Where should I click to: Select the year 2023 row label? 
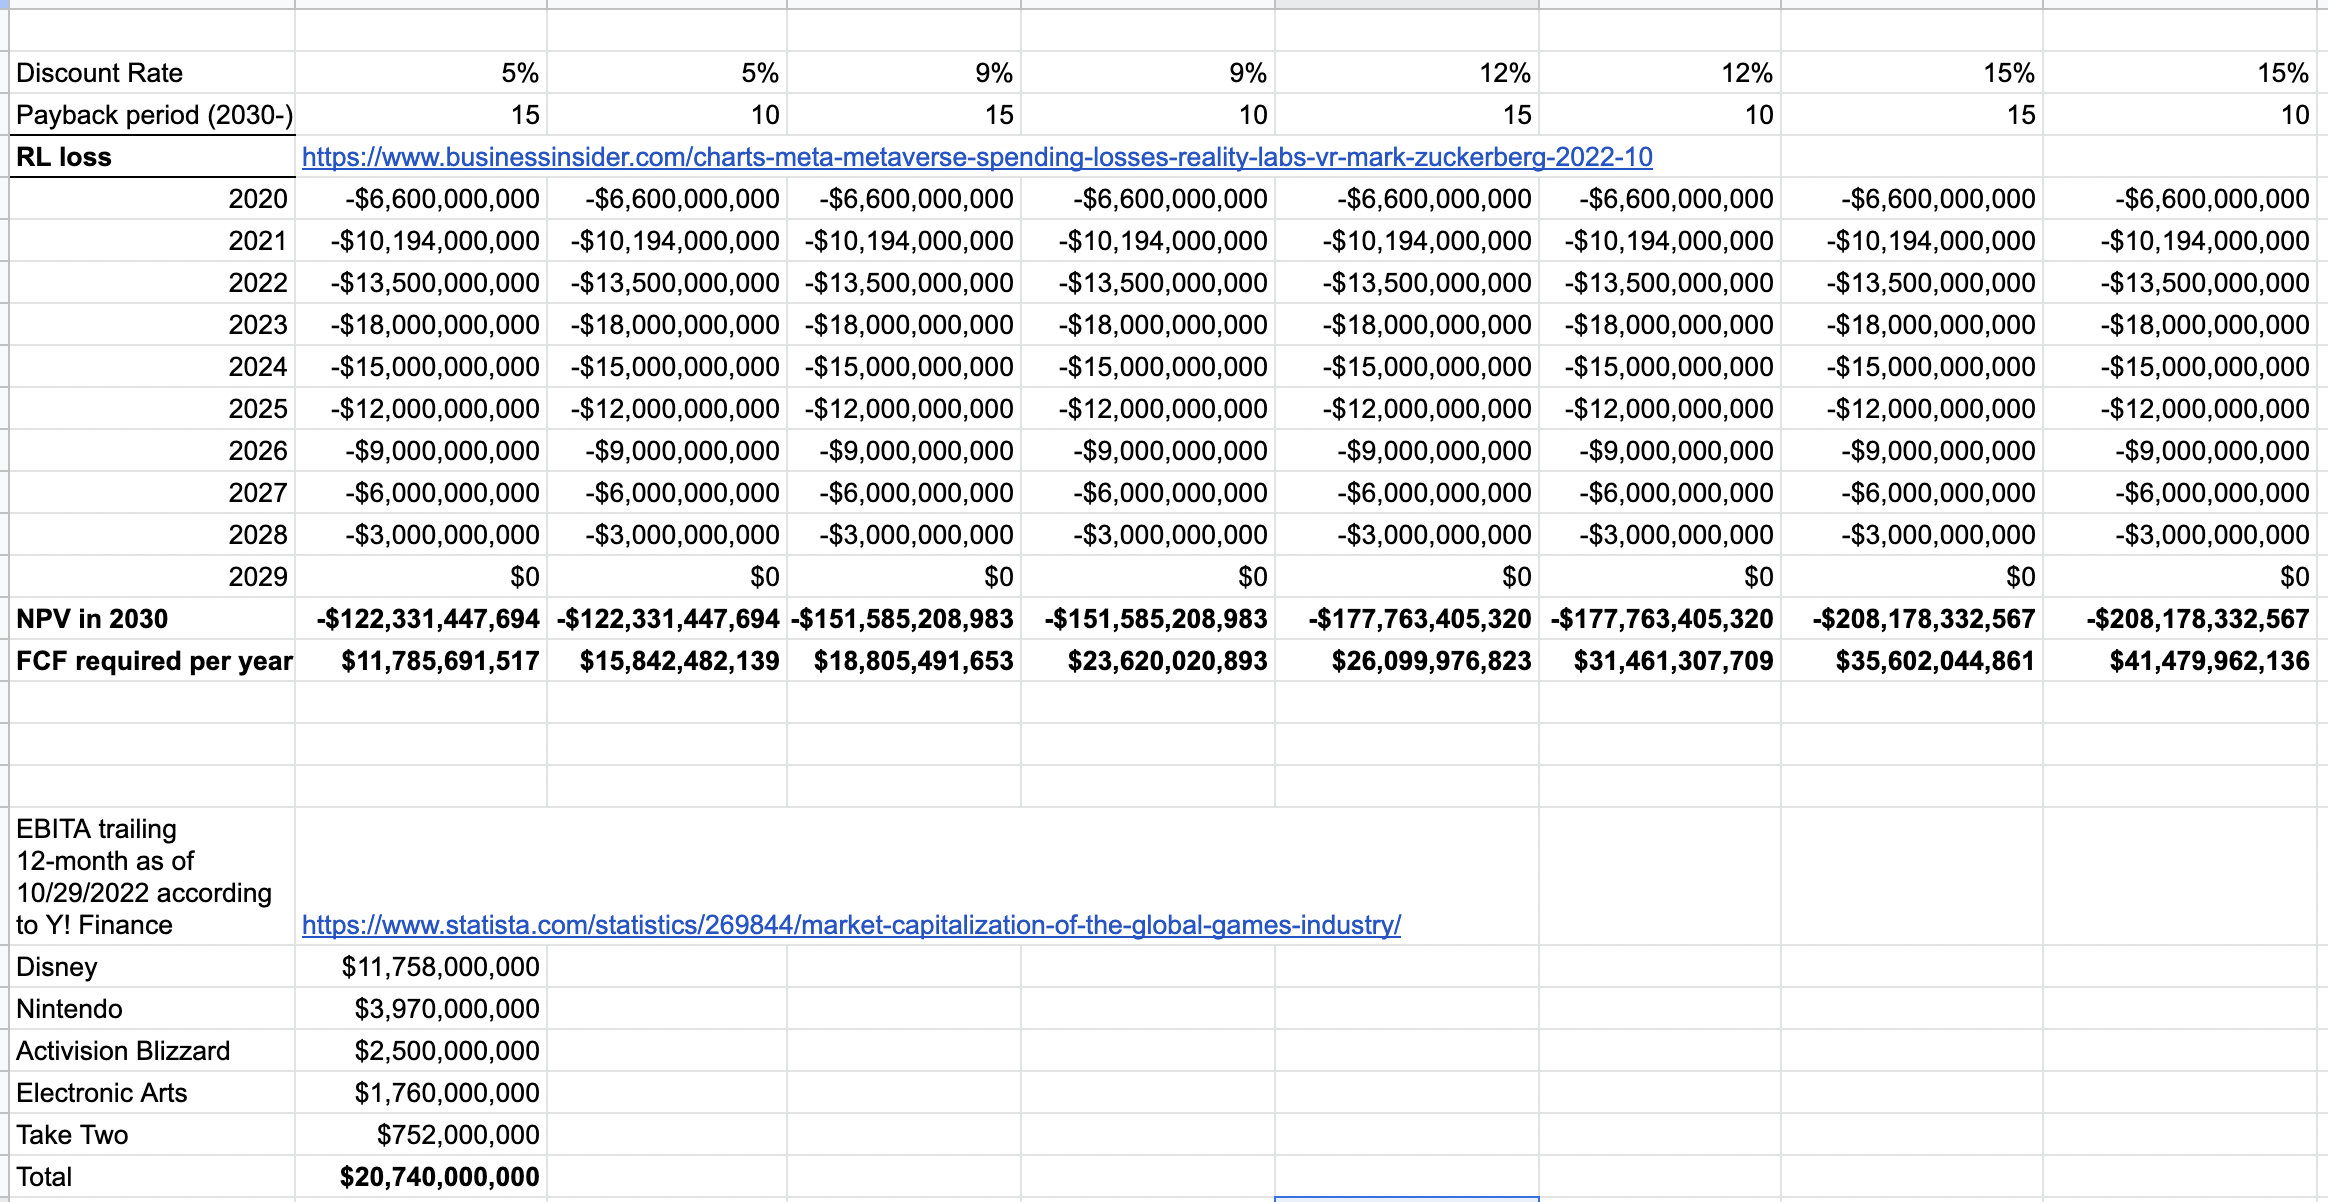point(152,325)
